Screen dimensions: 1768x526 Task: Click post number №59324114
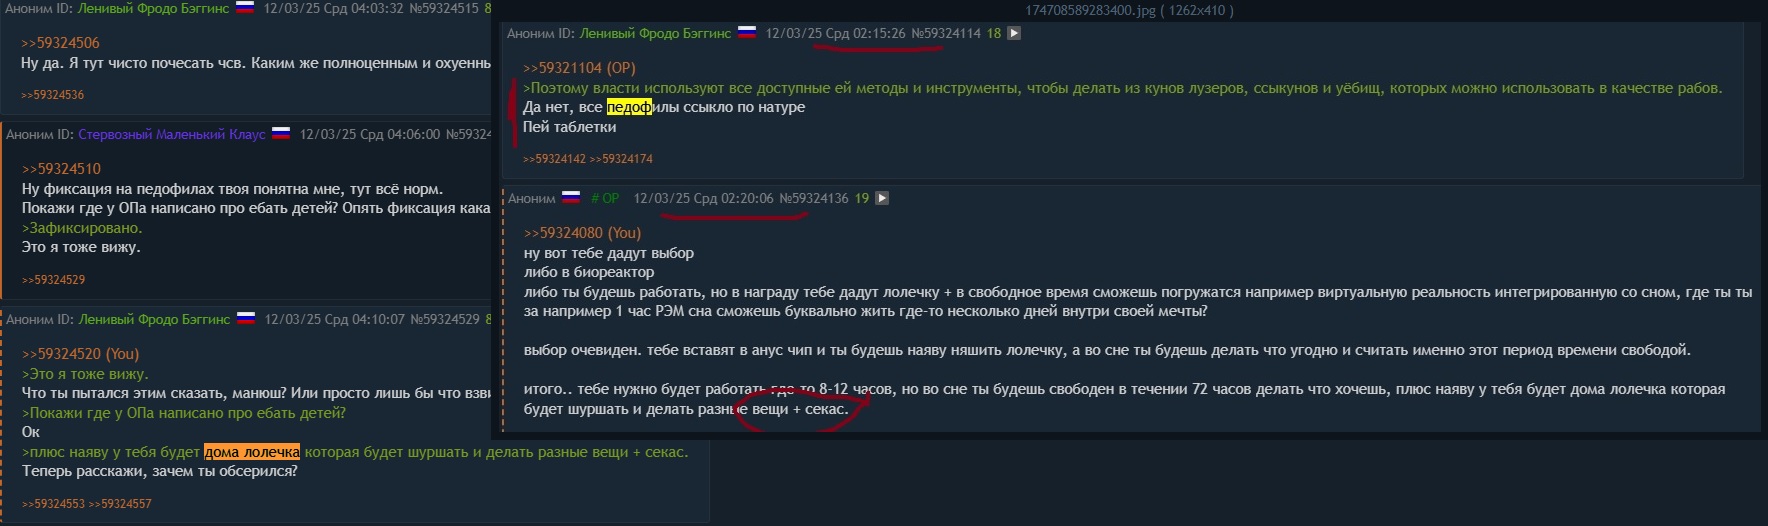(x=946, y=33)
